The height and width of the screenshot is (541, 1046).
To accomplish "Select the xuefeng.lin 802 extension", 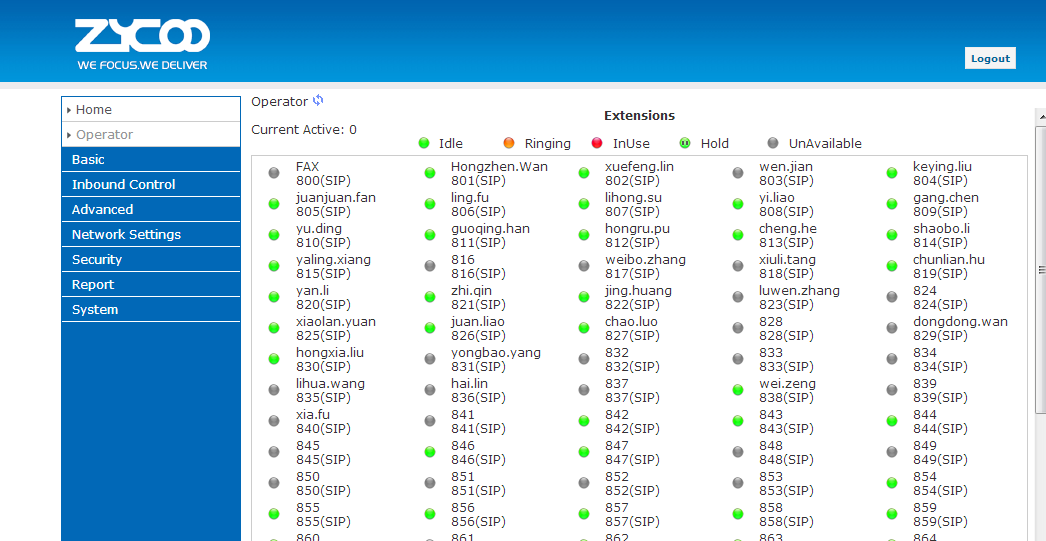I will (x=638, y=173).
